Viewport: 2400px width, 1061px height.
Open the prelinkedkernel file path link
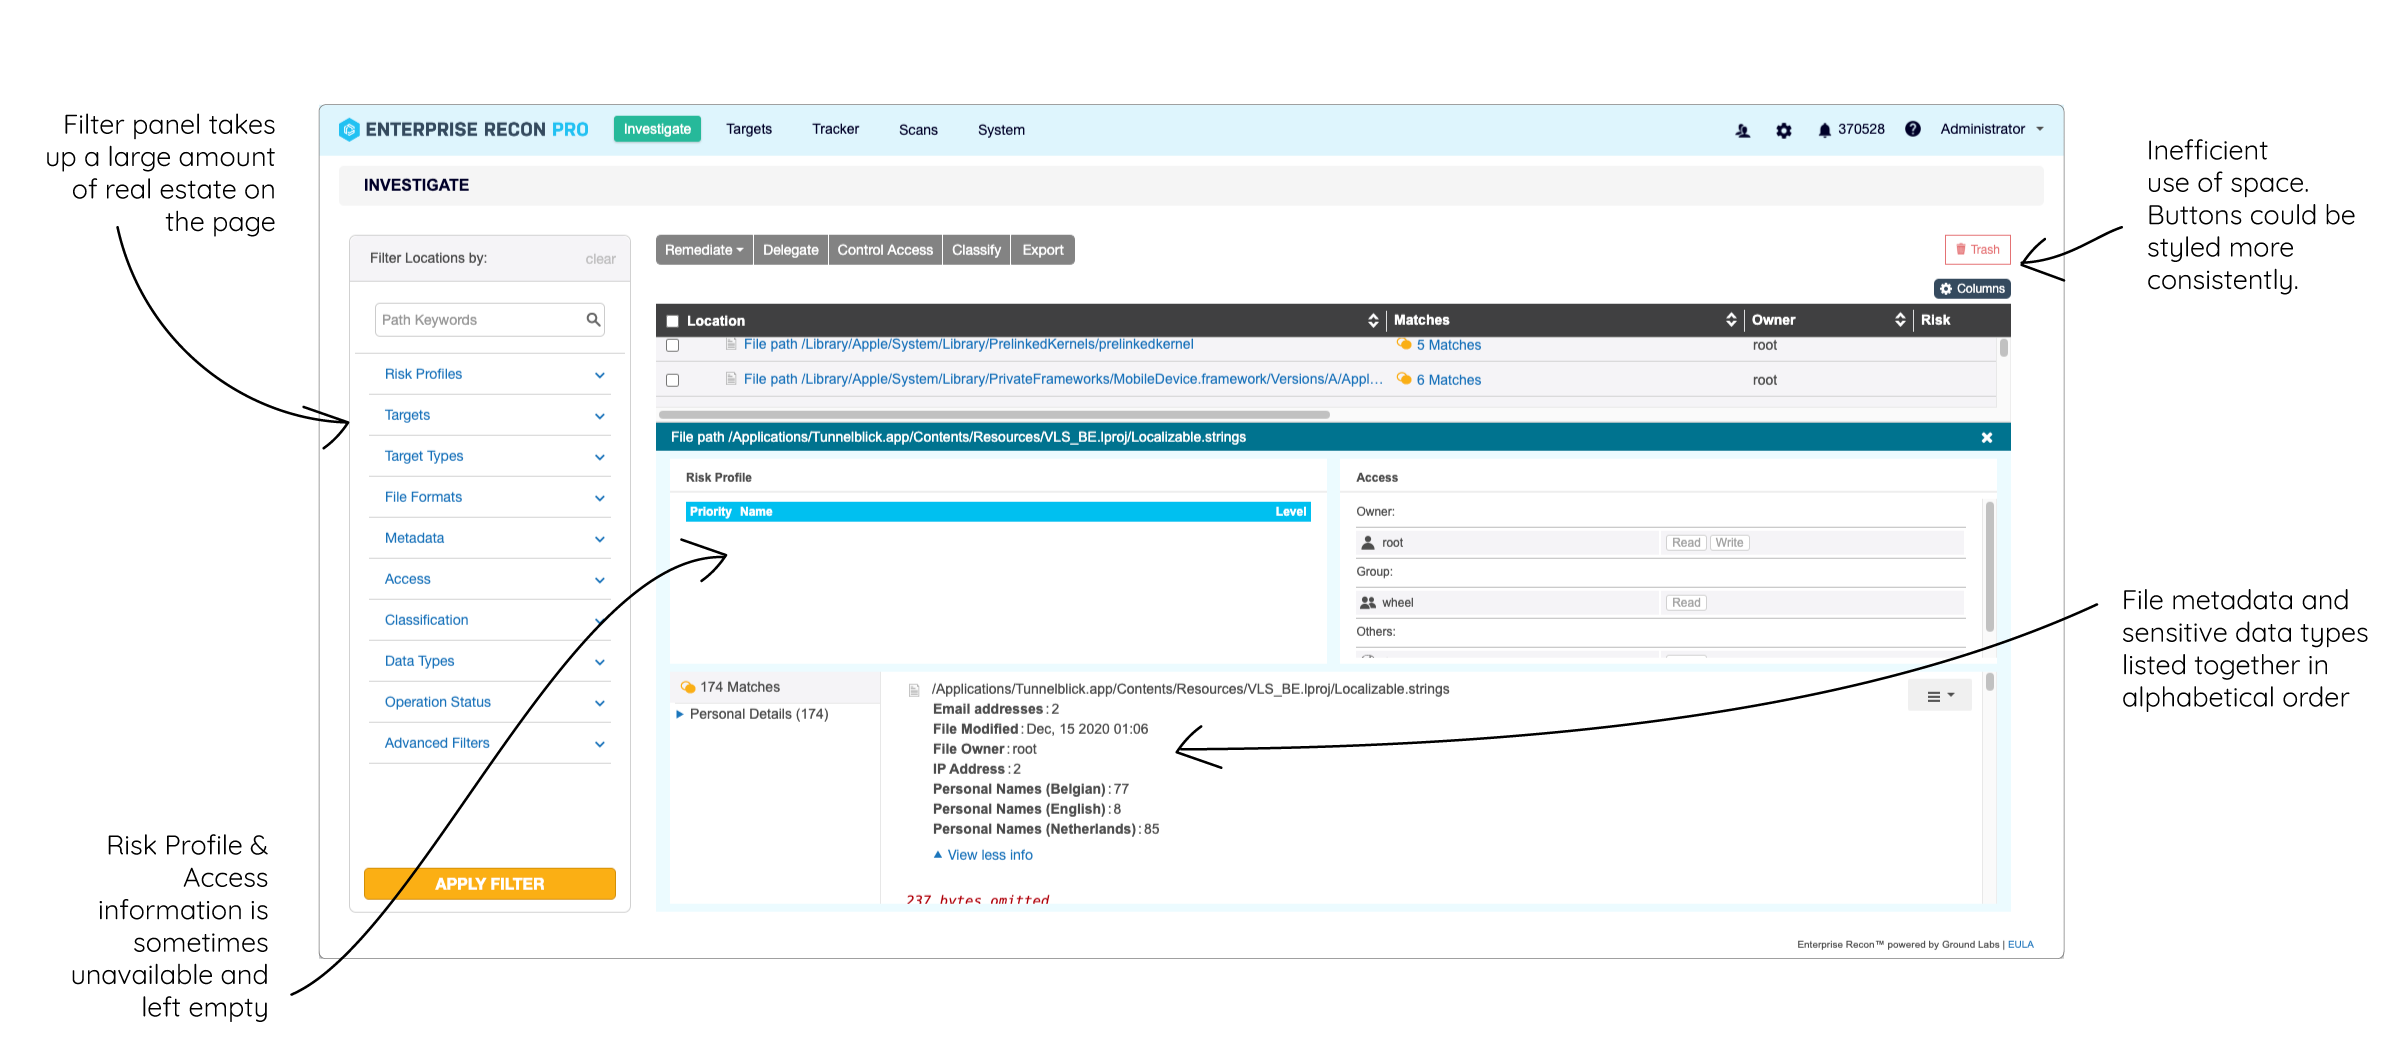[x=968, y=344]
